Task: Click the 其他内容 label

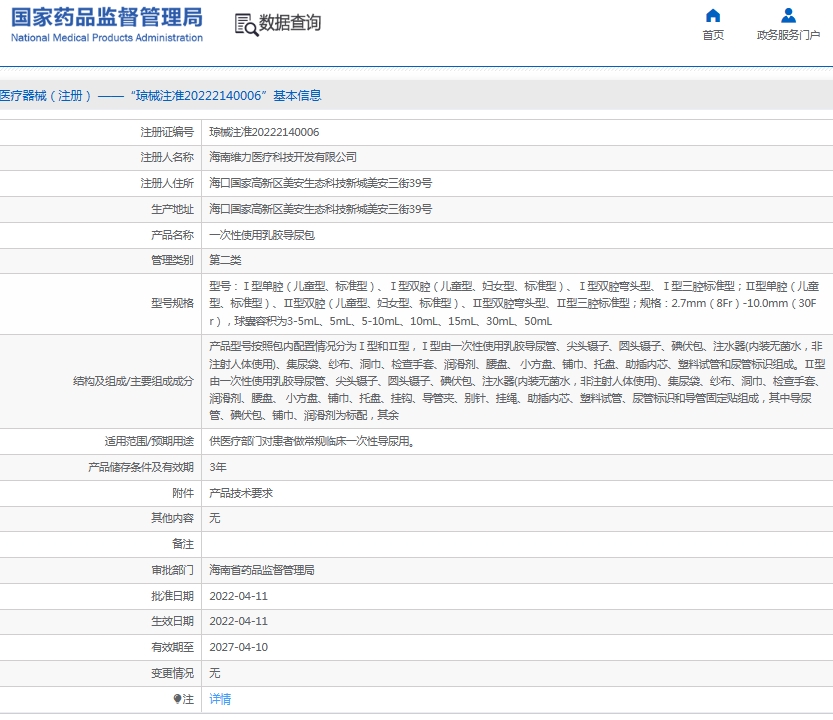Action: click(x=172, y=518)
